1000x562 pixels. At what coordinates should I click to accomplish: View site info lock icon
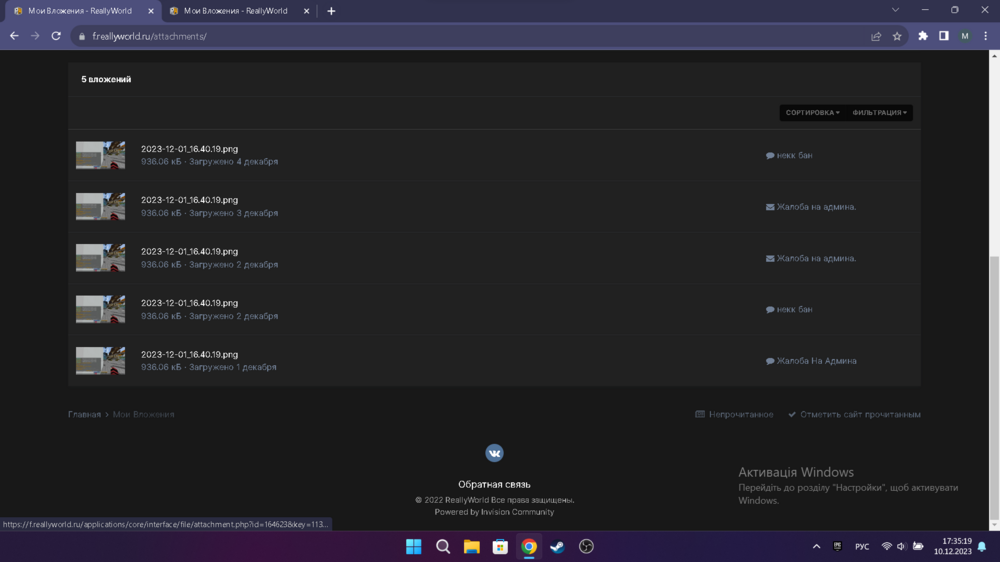tap(82, 36)
